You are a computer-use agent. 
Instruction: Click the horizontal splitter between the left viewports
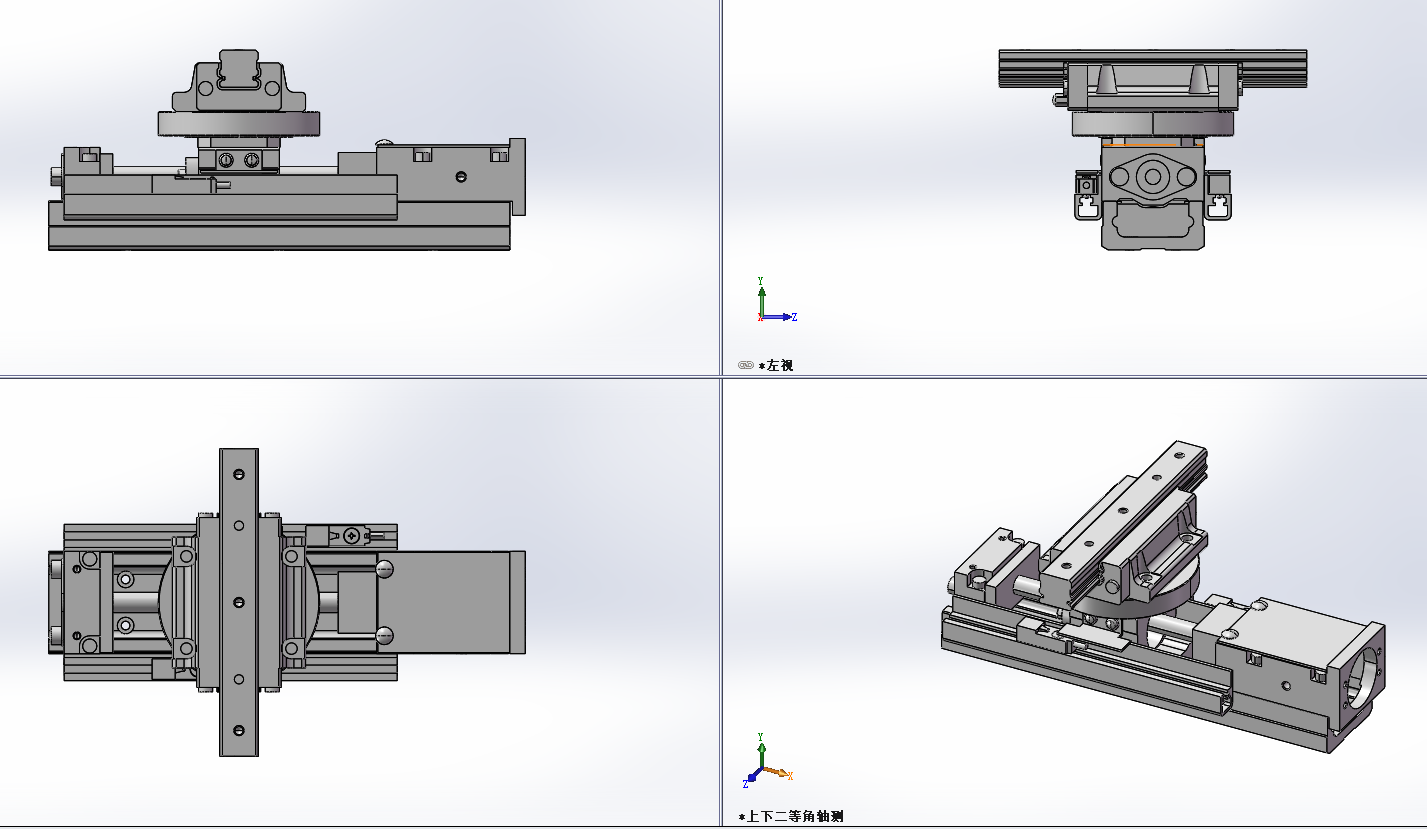360,377
